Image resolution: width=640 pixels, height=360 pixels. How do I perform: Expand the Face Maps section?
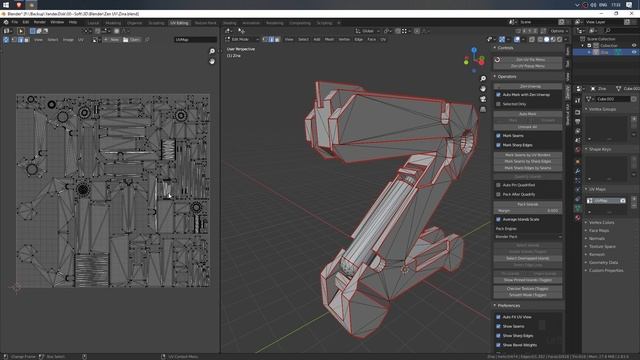pos(599,230)
